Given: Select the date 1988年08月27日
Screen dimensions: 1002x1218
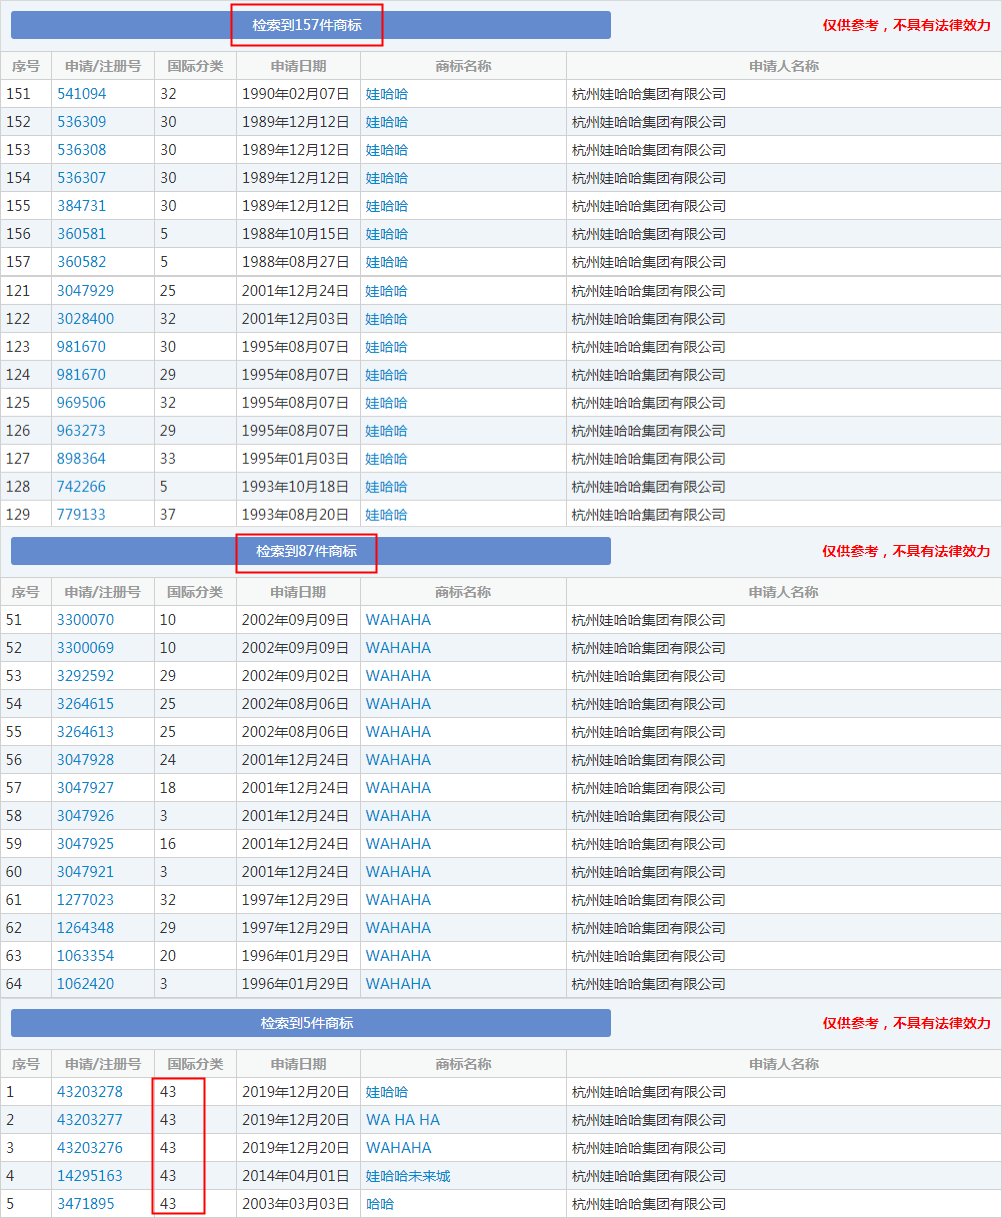Looking at the screenshot, I should click(x=296, y=262).
